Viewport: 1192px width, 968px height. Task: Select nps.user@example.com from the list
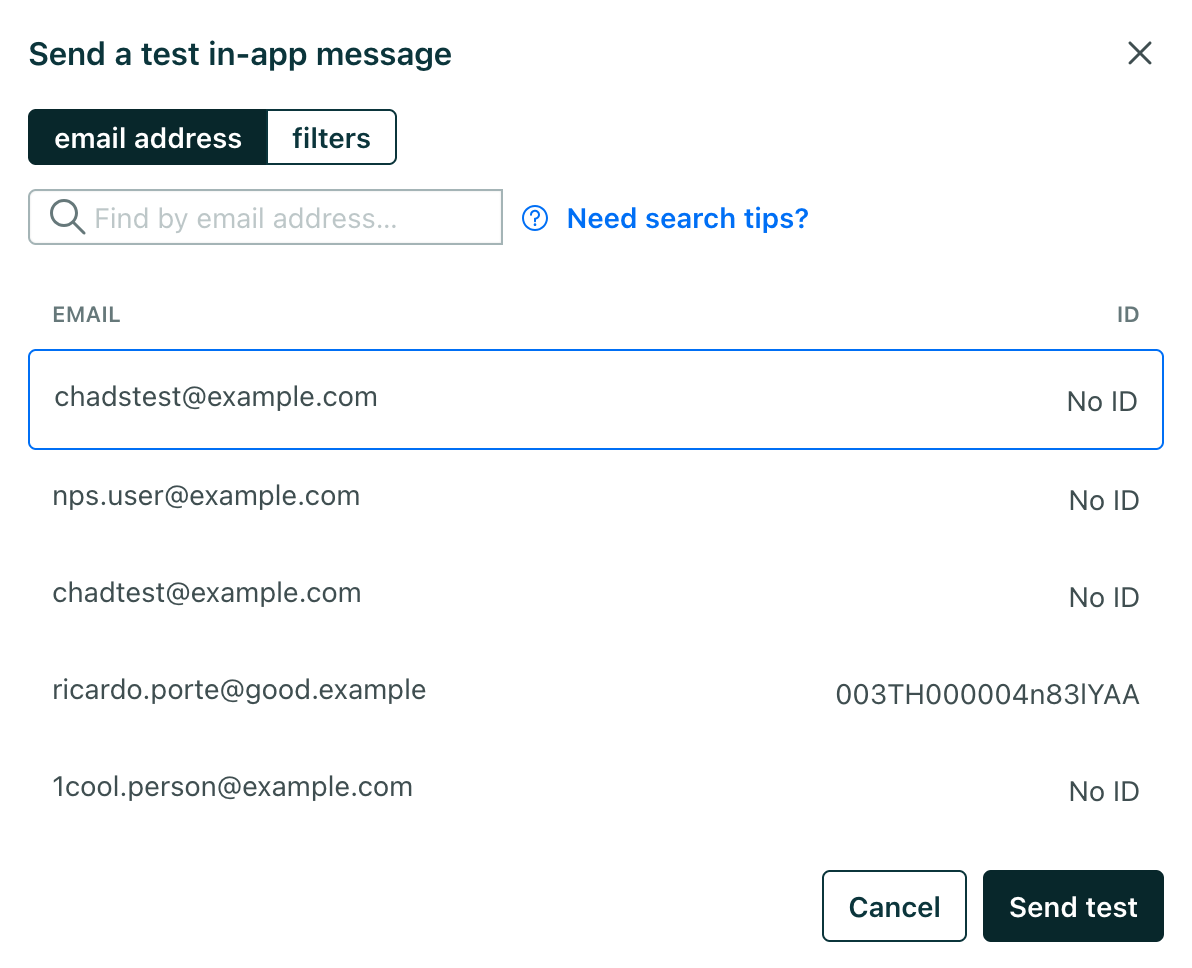point(206,496)
